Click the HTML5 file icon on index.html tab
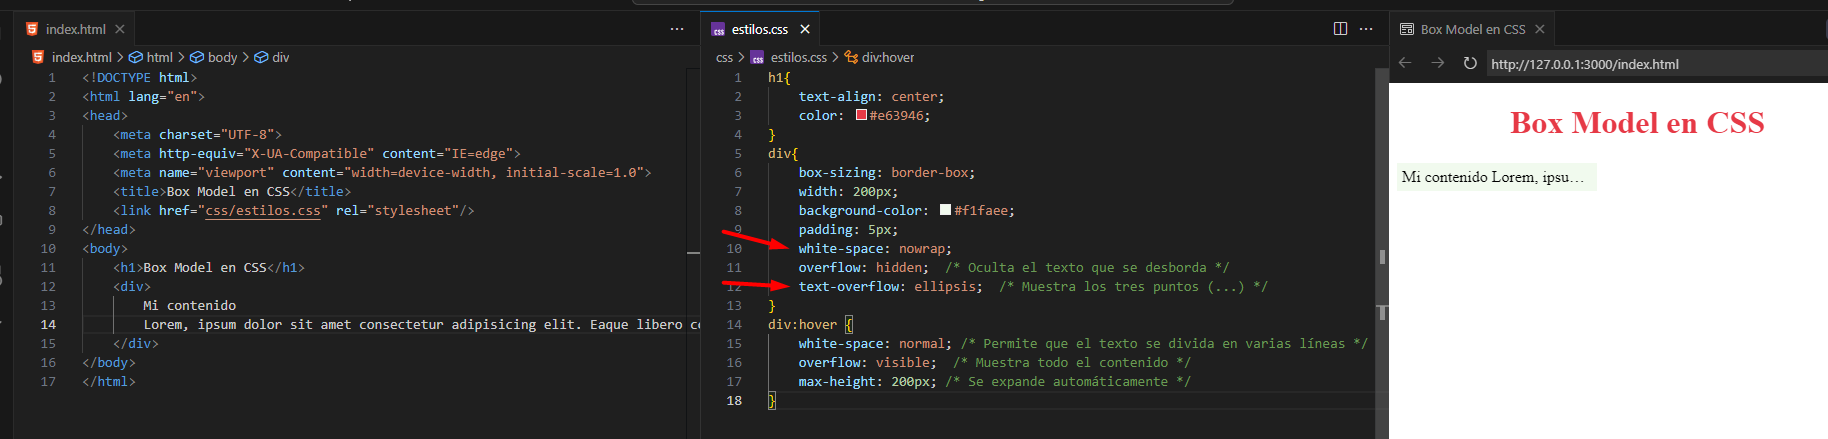This screenshot has width=1828, height=439. (x=32, y=29)
